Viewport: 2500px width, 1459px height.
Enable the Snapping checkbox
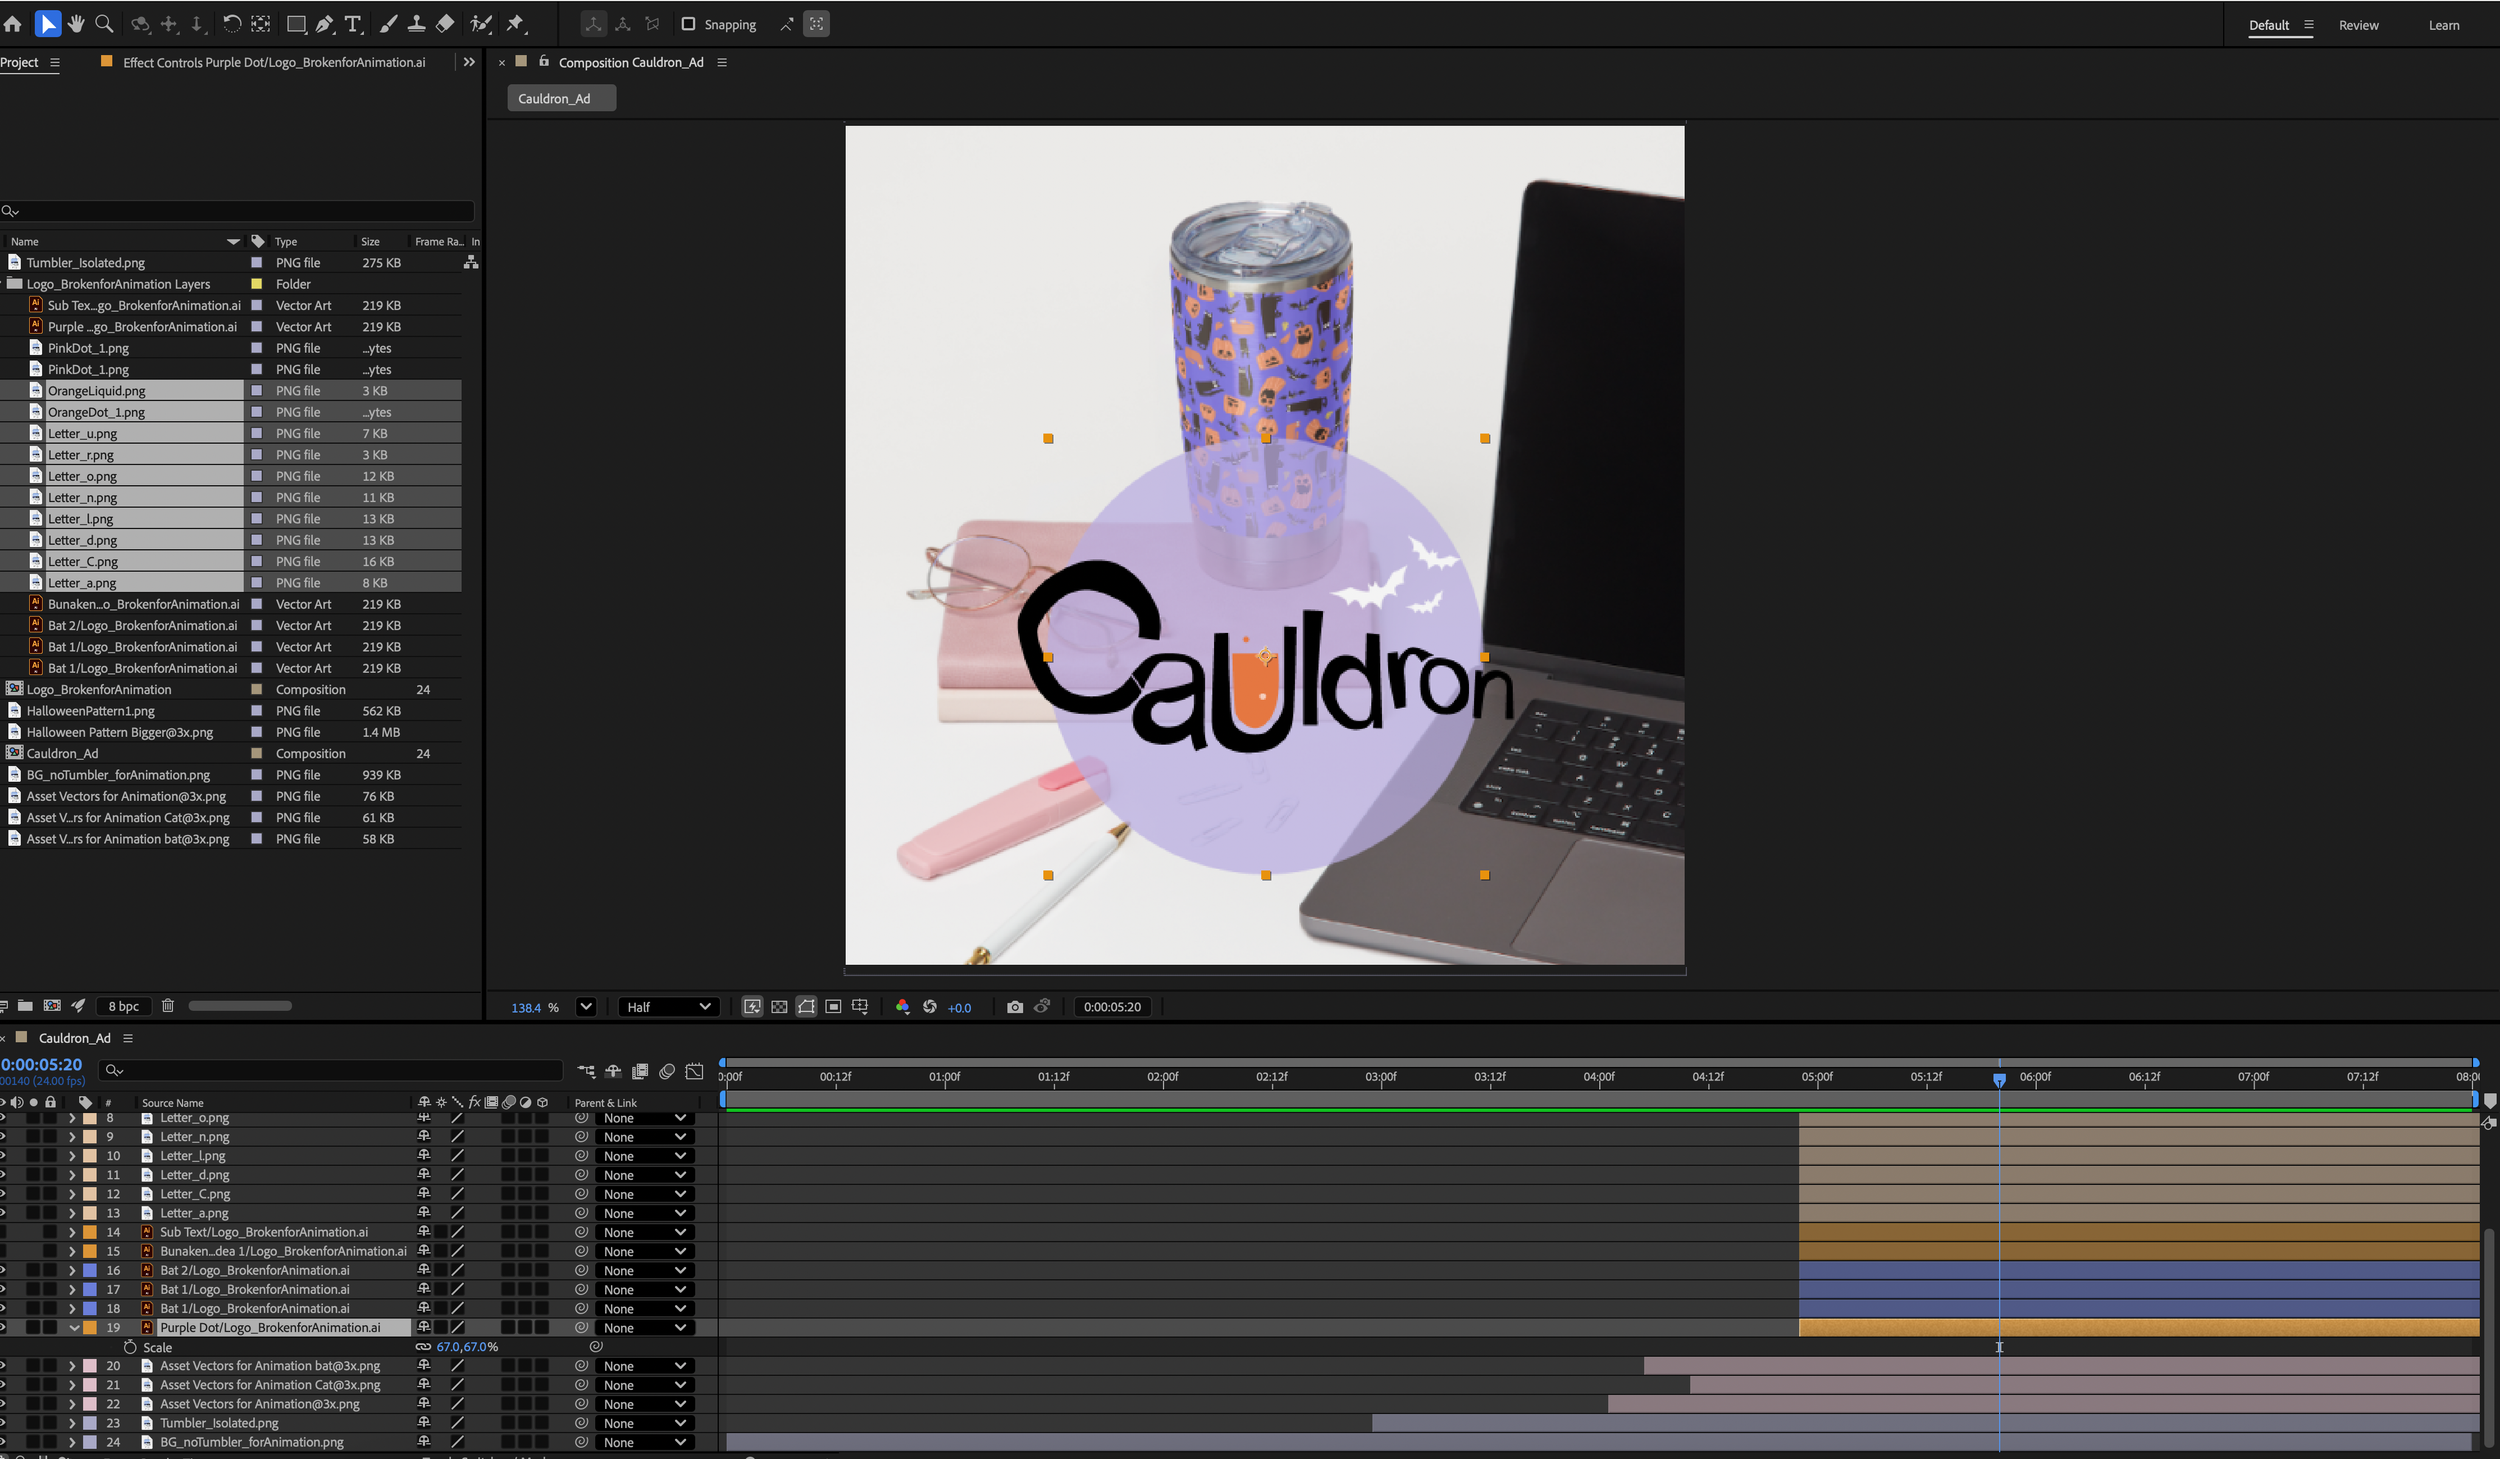click(x=688, y=24)
